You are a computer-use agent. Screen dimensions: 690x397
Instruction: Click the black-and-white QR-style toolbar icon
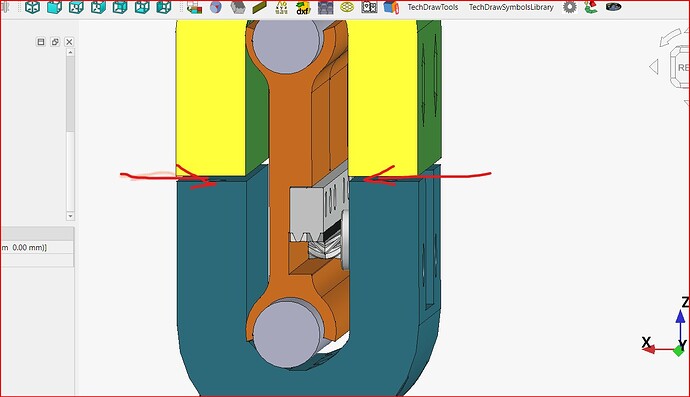369,7
